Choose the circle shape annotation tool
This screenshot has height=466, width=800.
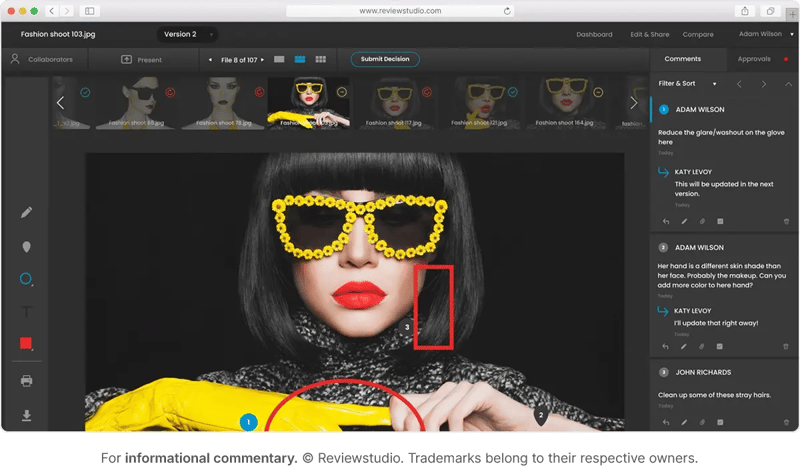(x=26, y=279)
